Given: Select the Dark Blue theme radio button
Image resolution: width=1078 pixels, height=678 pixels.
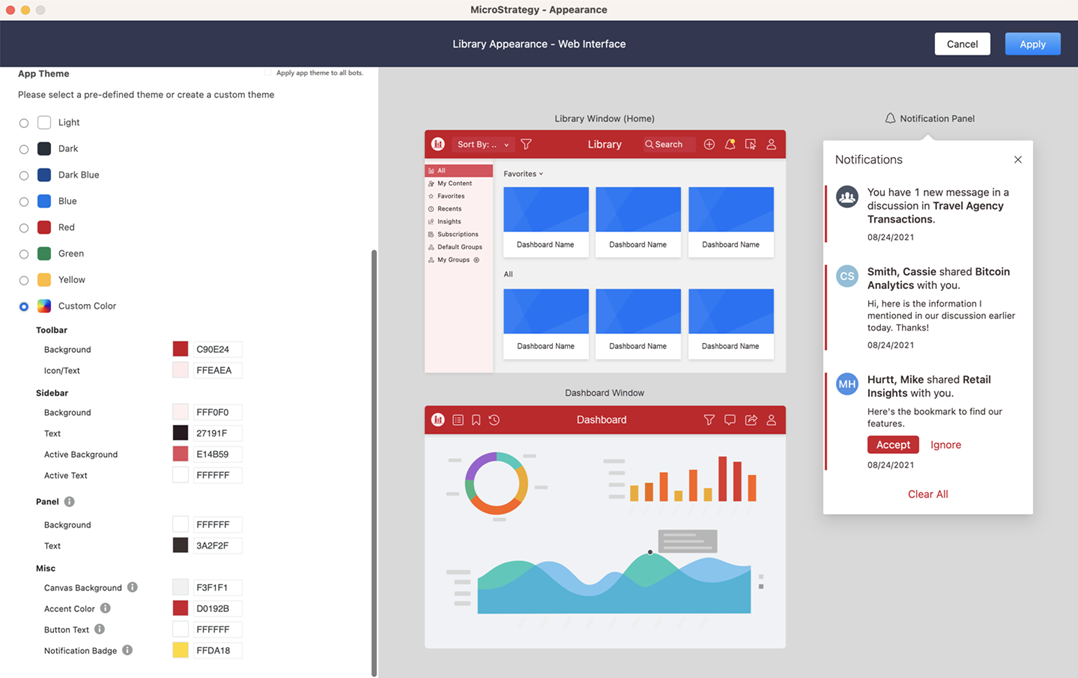Looking at the screenshot, I should pyautogui.click(x=24, y=175).
